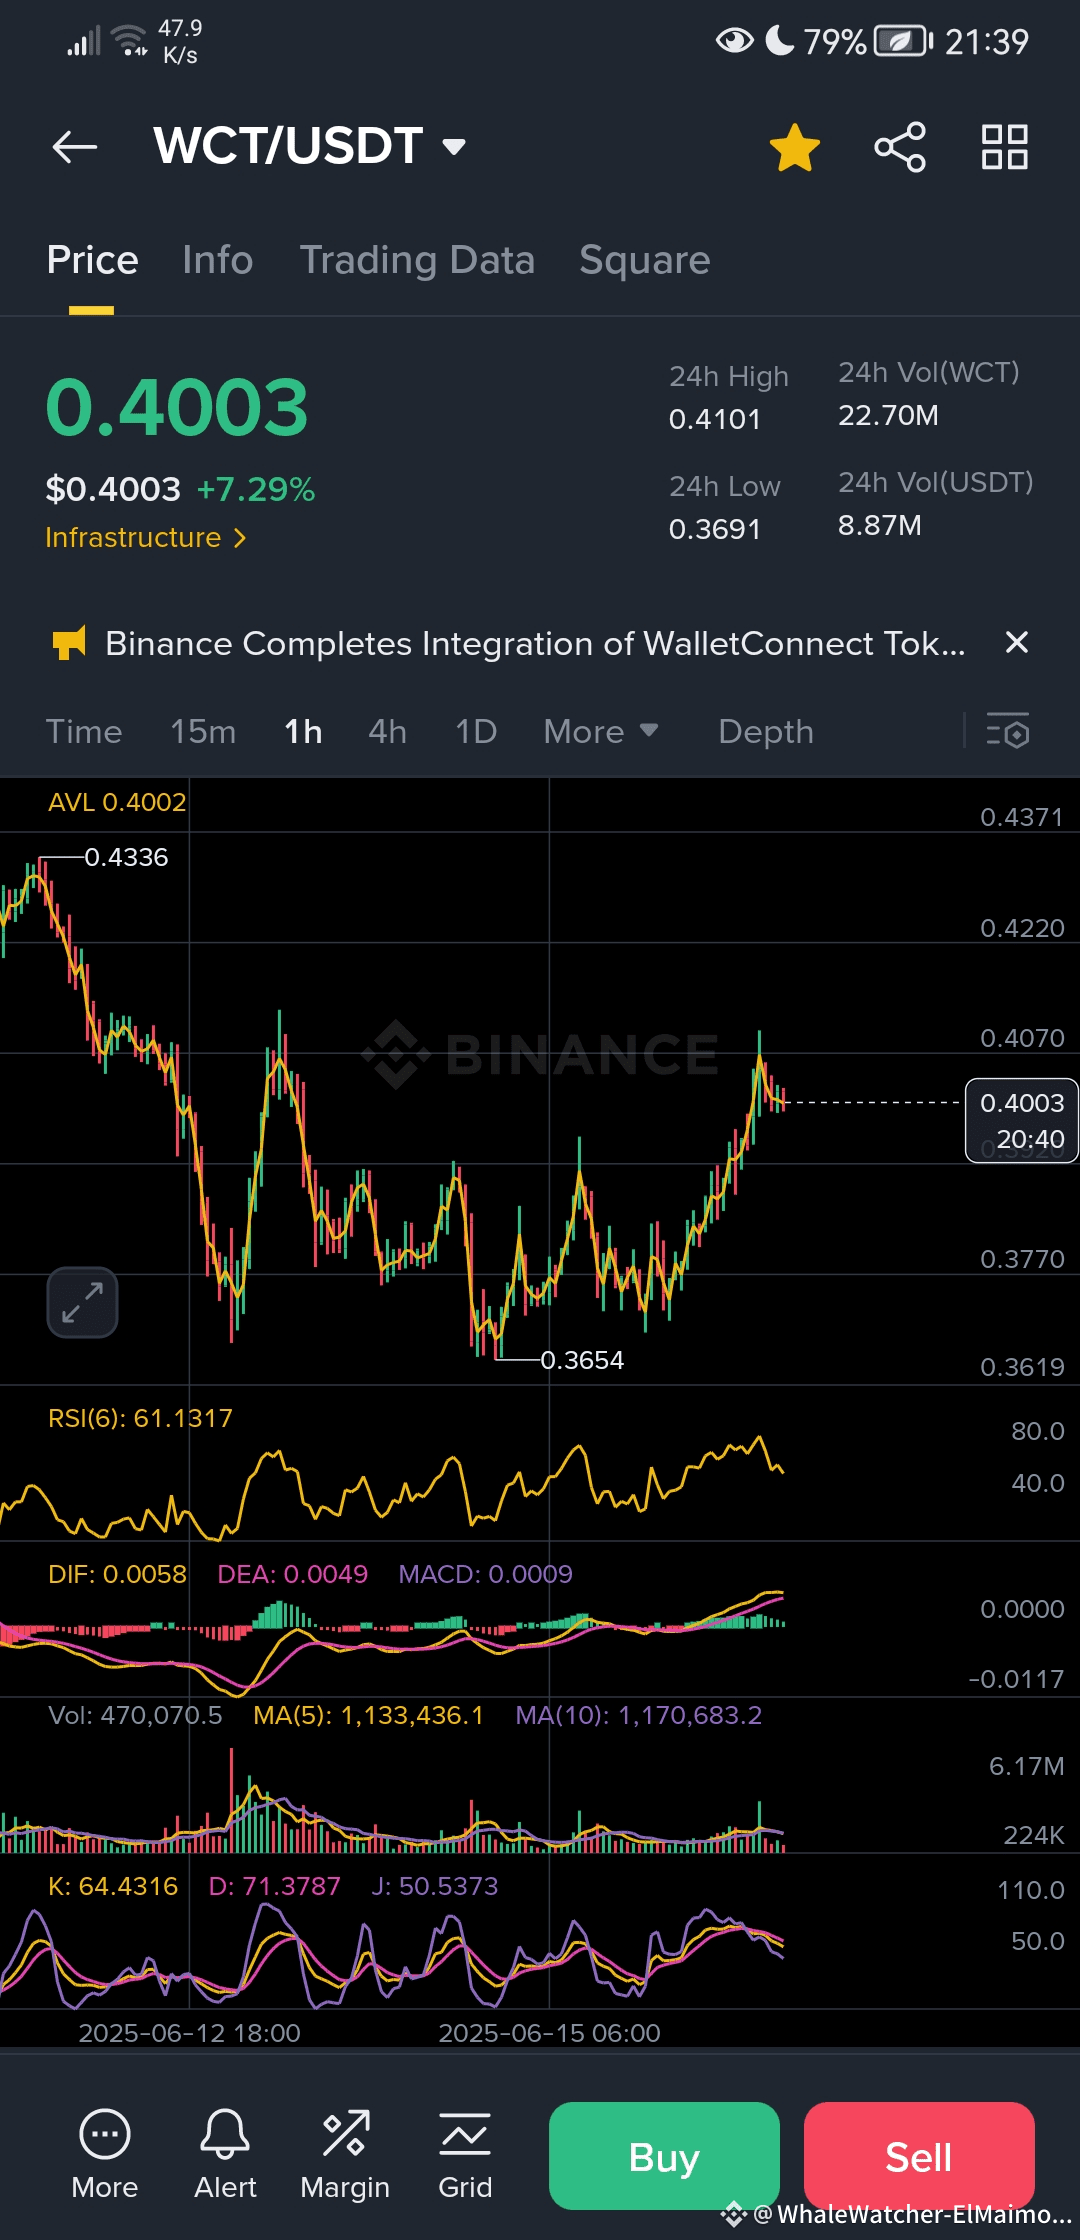Tap the Wi-Fi icon in status bar
Screen dimensions: 1080x2240
point(129,40)
